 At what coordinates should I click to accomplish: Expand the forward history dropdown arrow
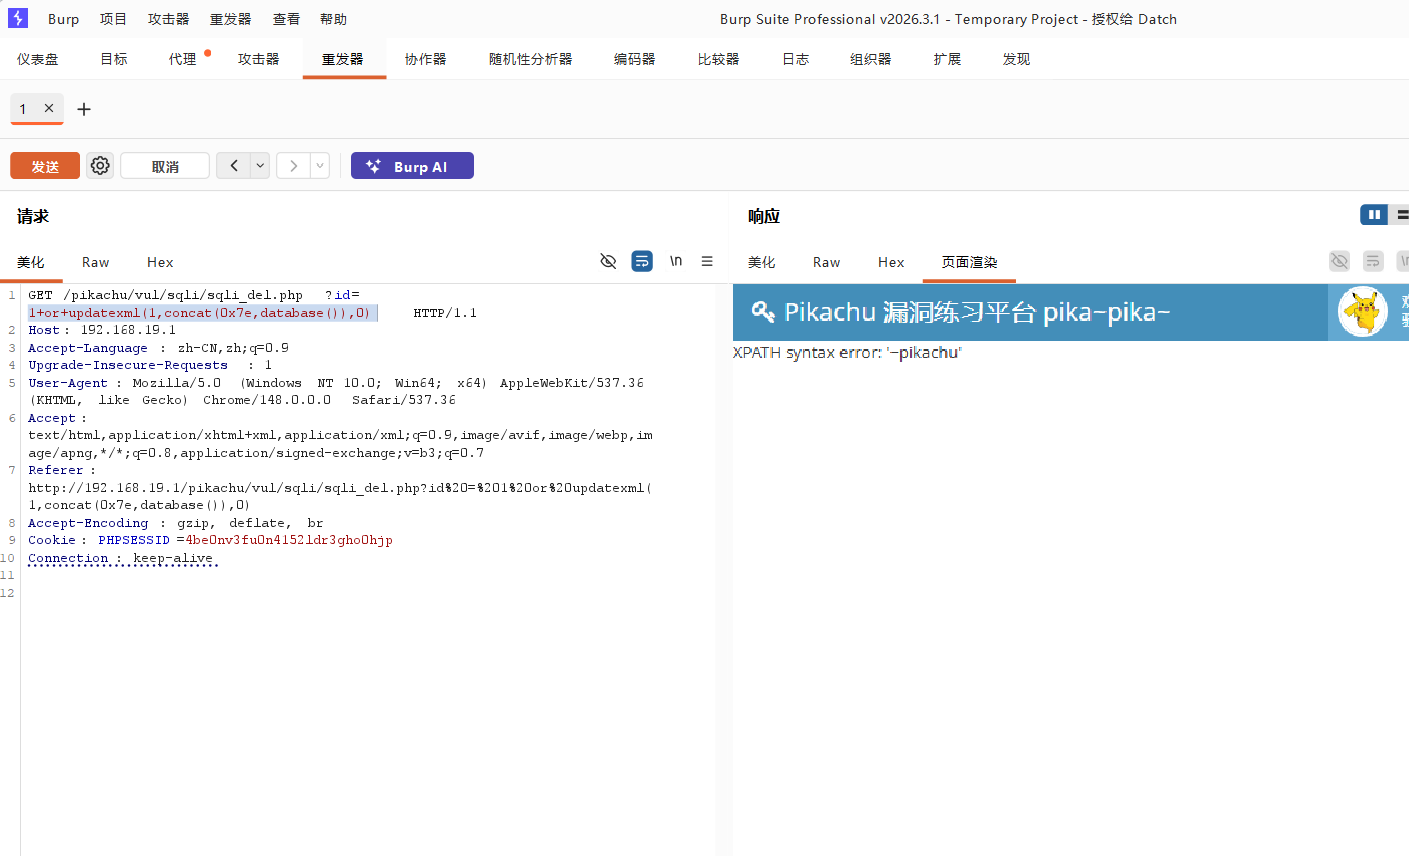(320, 166)
